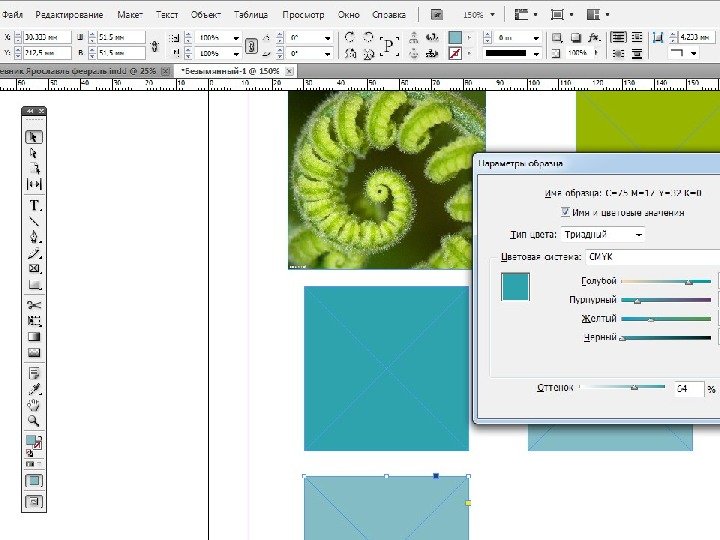Screen dimensions: 720x540
Task: Click the fill/stroke color box in tools panel
Action: pyautogui.click(x=33, y=443)
